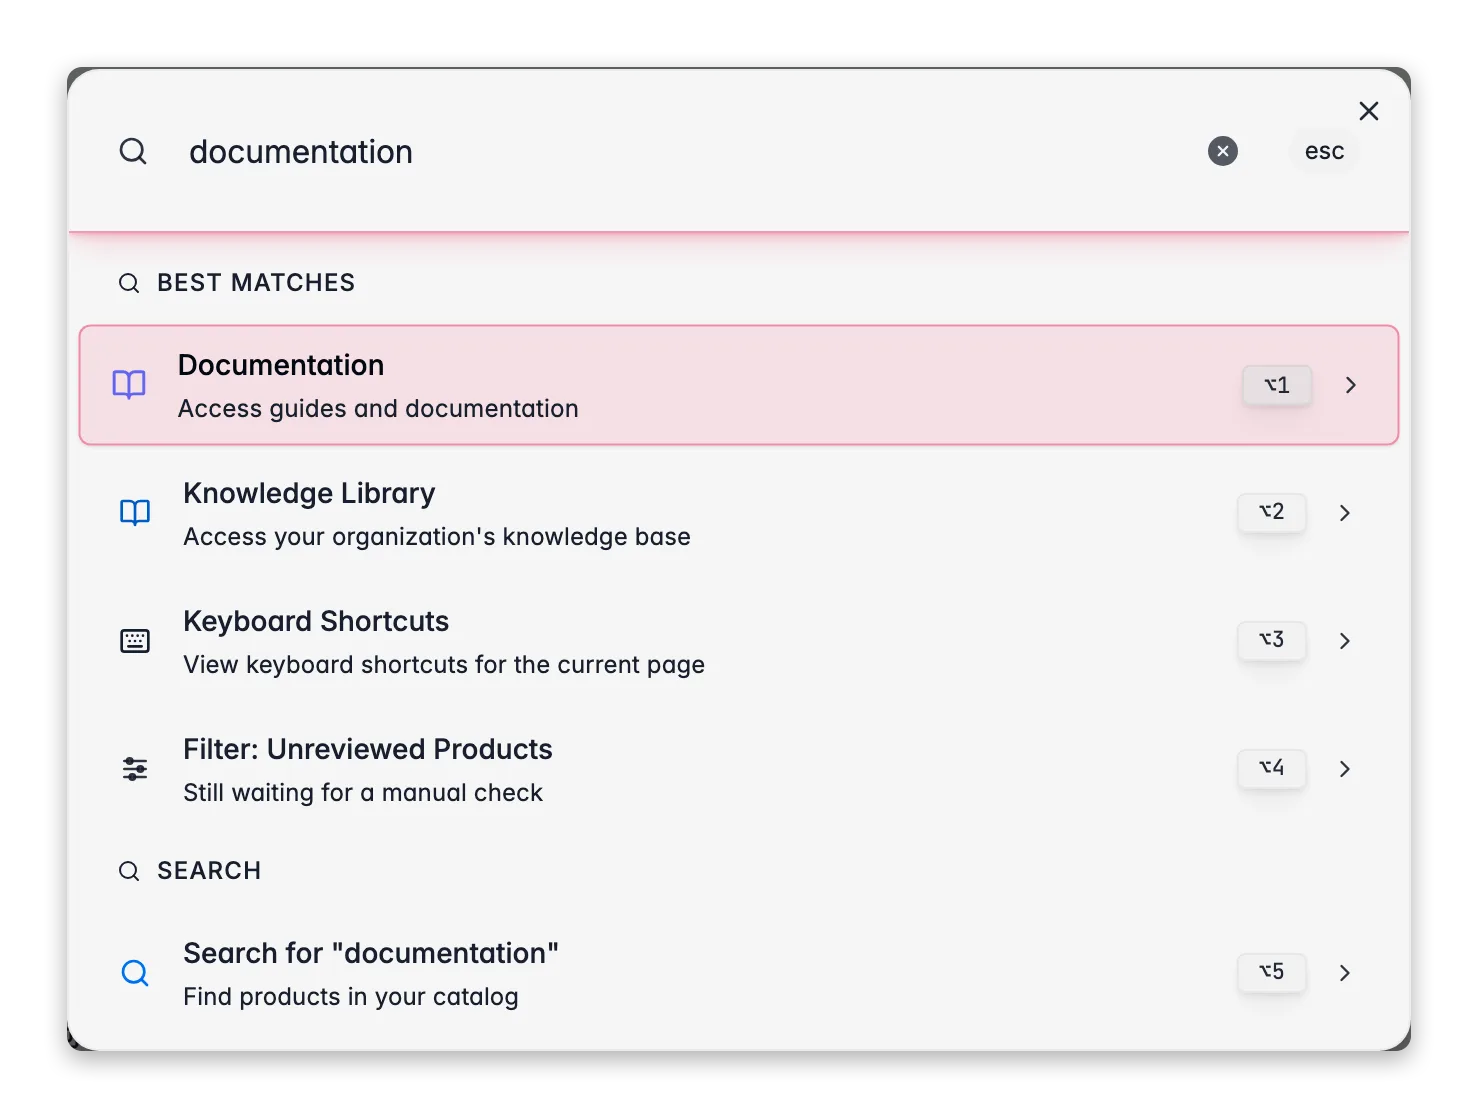Click "Access your organization's knowledge base" text
Viewport: 1478px width, 1118px height.
(x=437, y=537)
